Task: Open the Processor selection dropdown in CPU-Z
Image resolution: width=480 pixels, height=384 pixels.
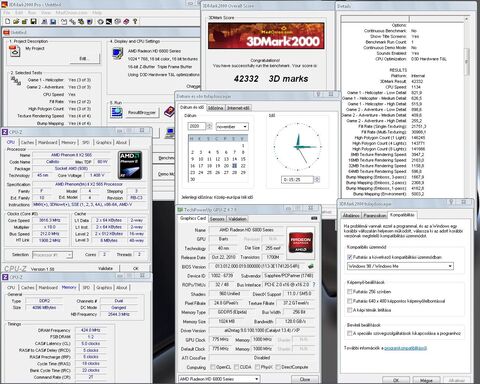Action: 52,255
